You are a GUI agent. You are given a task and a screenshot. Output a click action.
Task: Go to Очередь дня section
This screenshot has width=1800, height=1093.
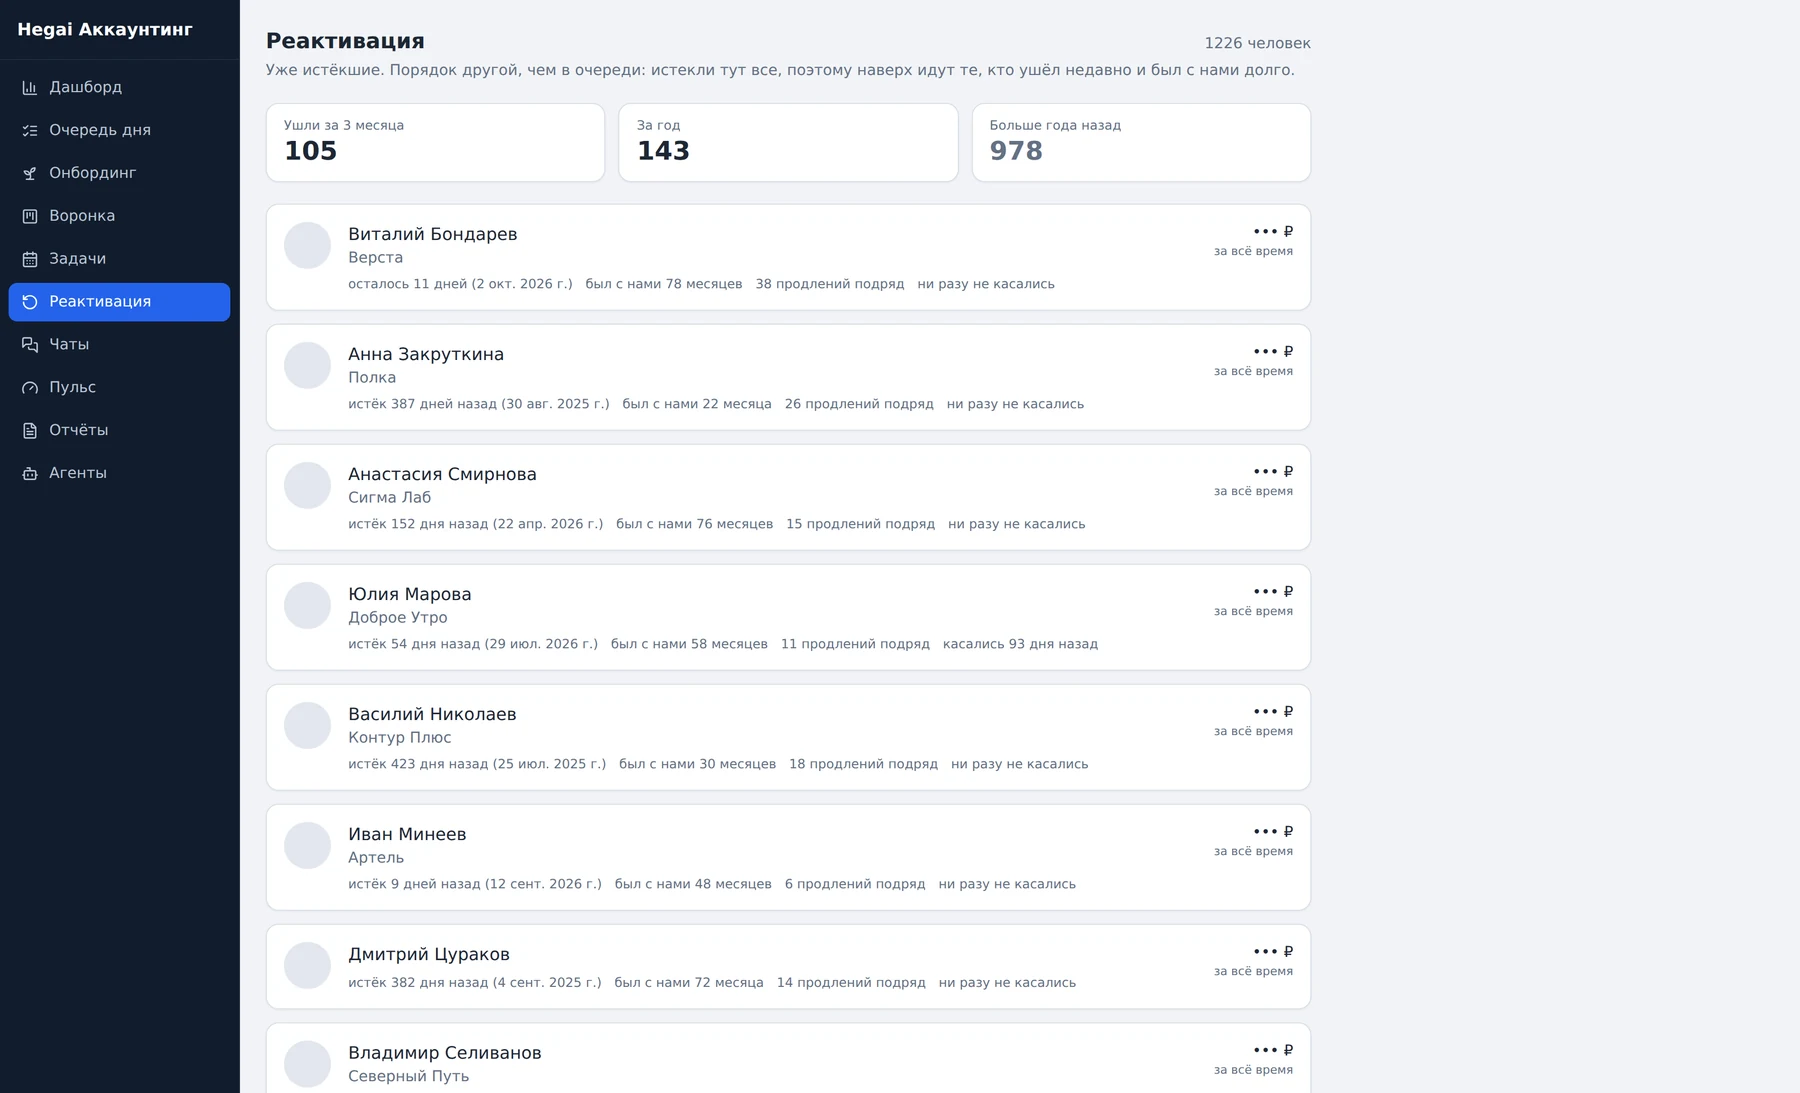(119, 131)
